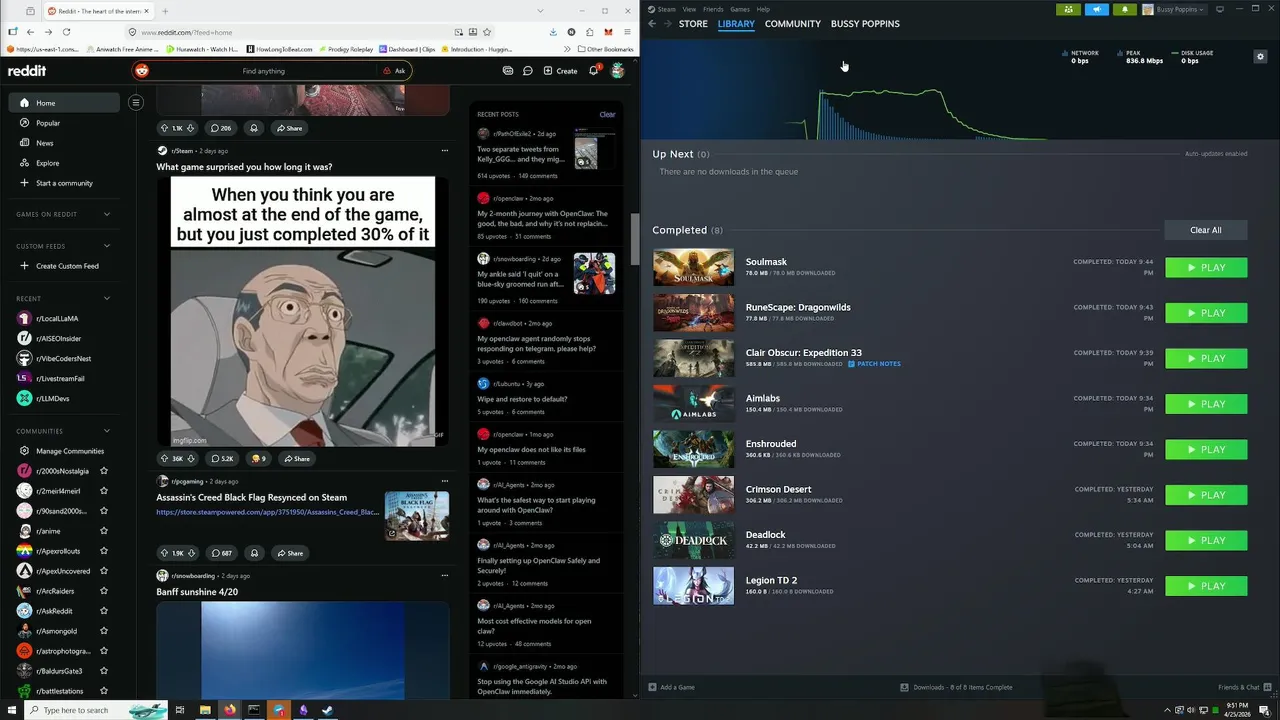Play Deadlock
The image size is (1280, 720).
[1206, 541]
